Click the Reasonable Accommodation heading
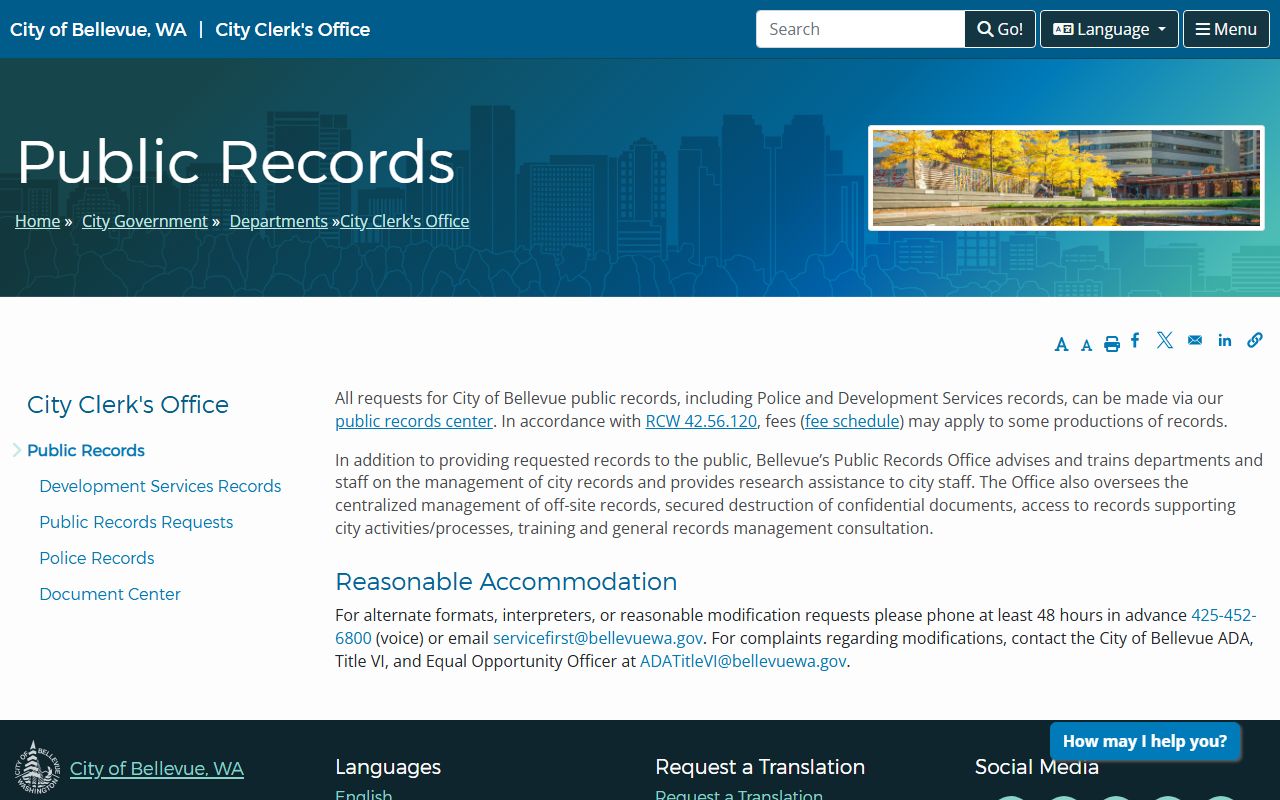Image resolution: width=1280 pixels, height=800 pixels. click(x=506, y=581)
